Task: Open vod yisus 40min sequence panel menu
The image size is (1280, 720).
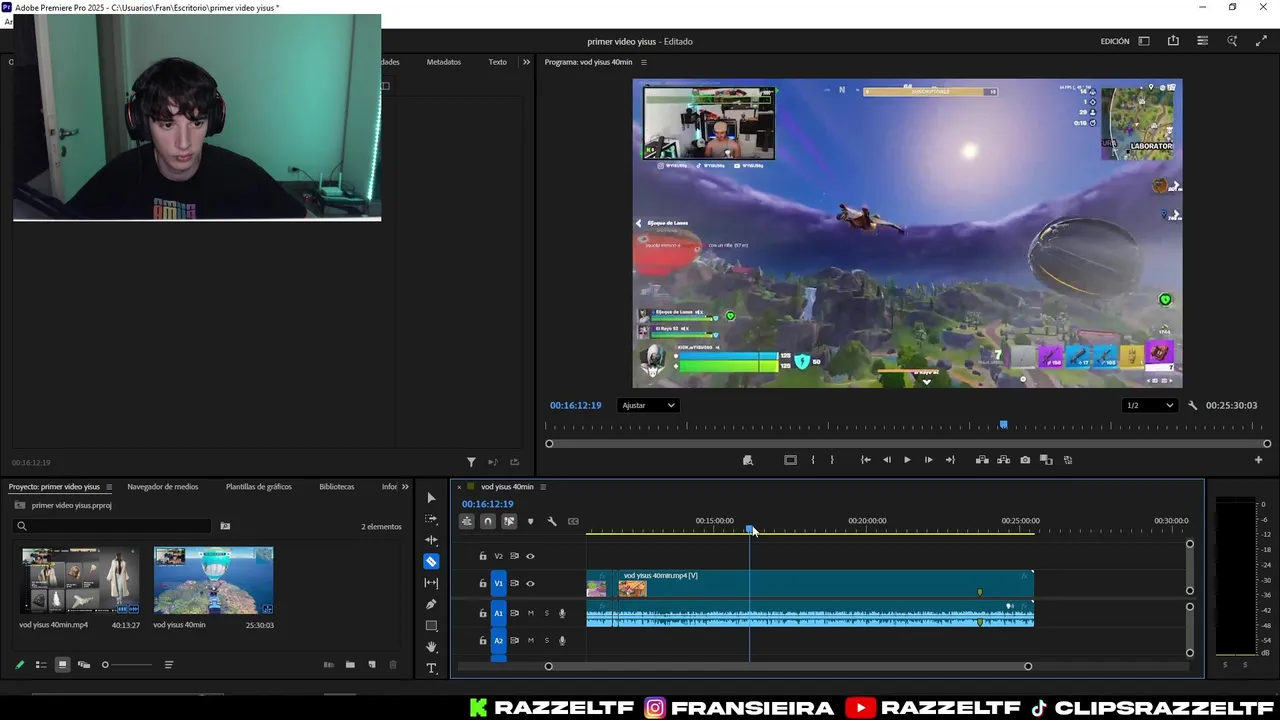Action: 543,487
